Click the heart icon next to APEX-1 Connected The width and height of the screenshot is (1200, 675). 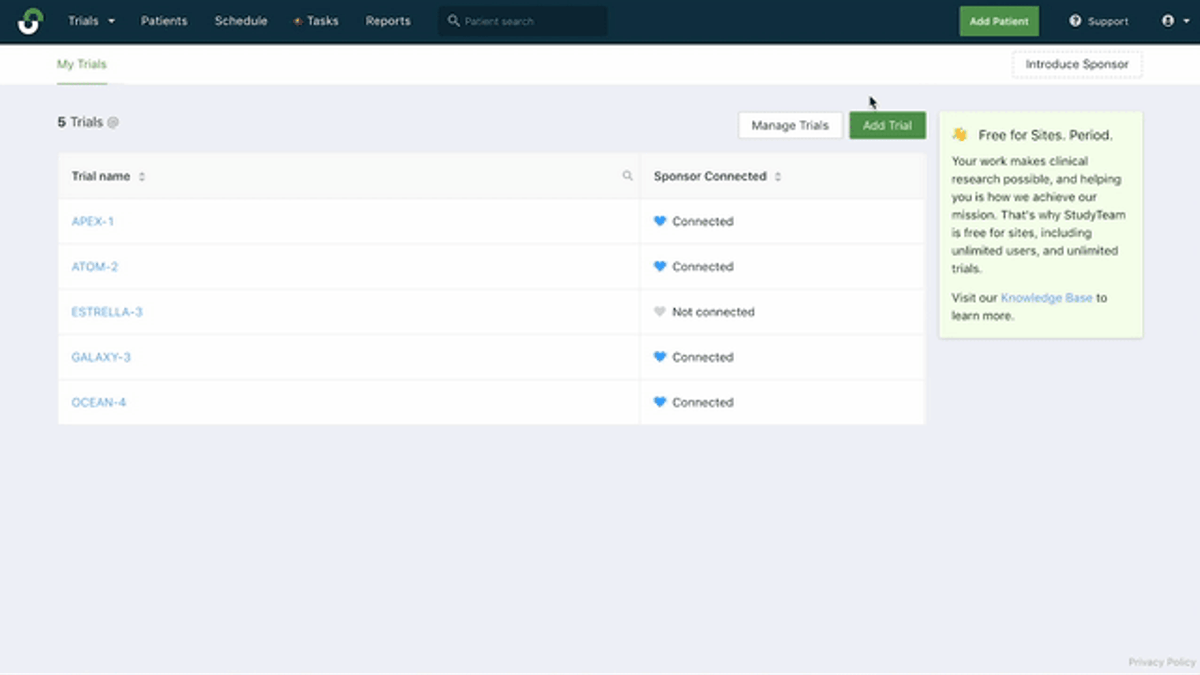[x=659, y=221]
